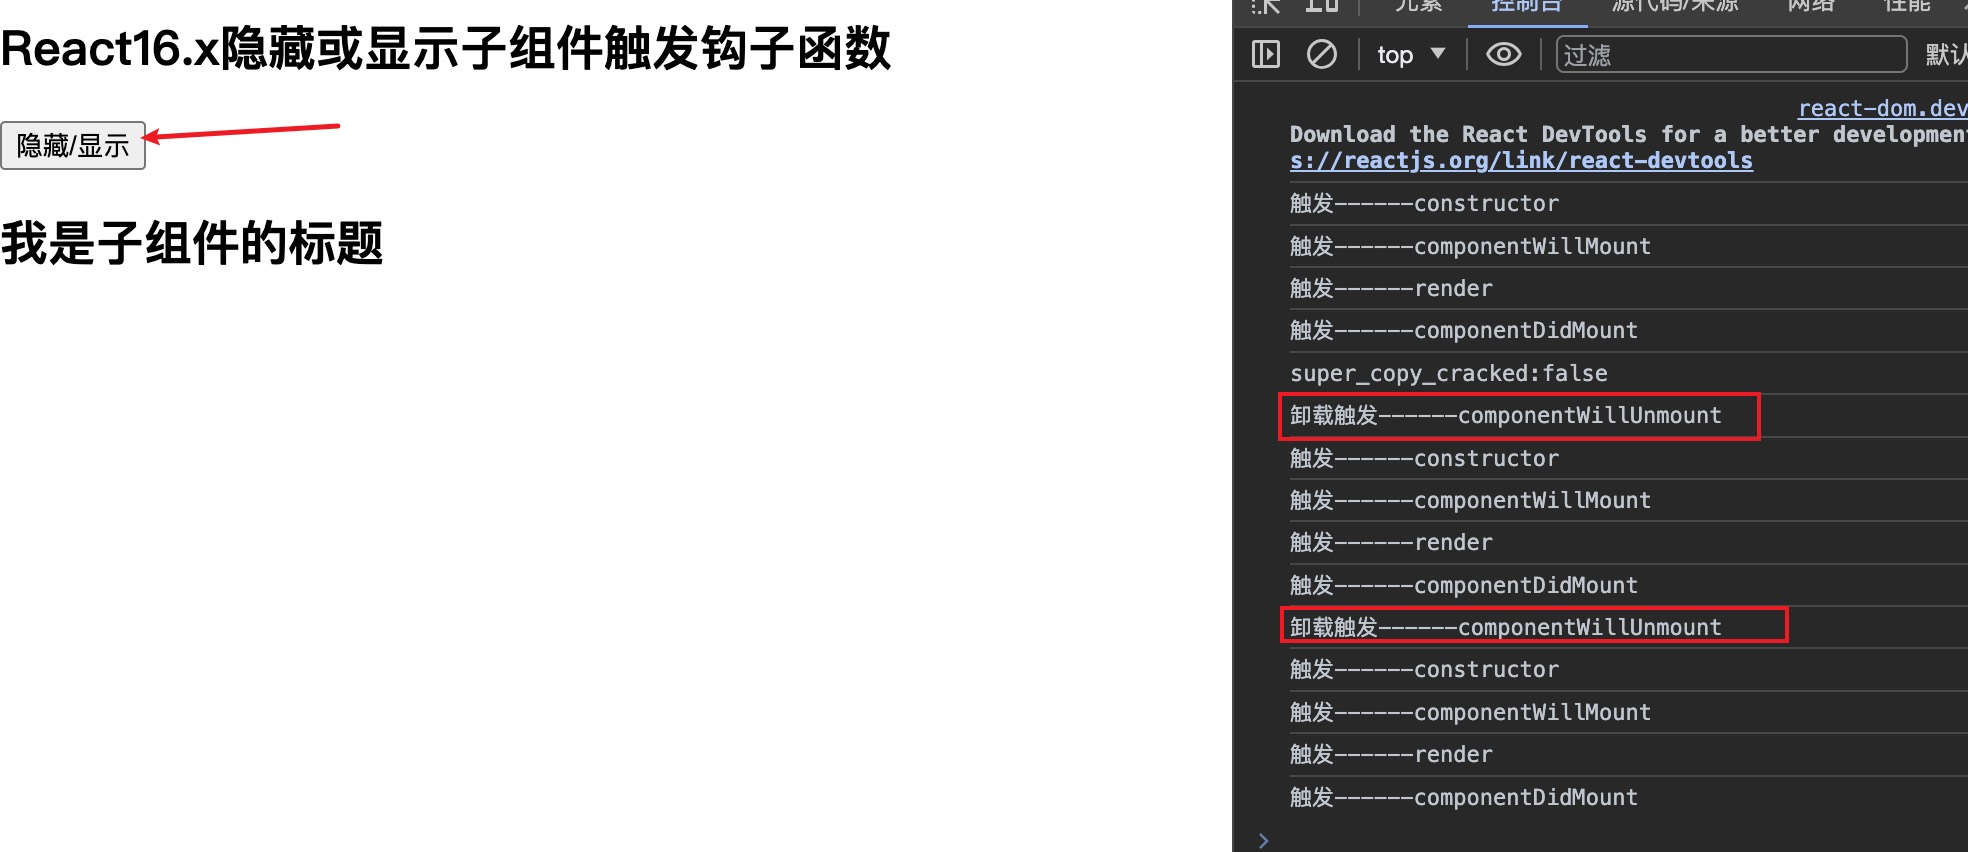Open the top JavaScript context dropdown
Screen dimensions: 1968x852
coord(1411,55)
